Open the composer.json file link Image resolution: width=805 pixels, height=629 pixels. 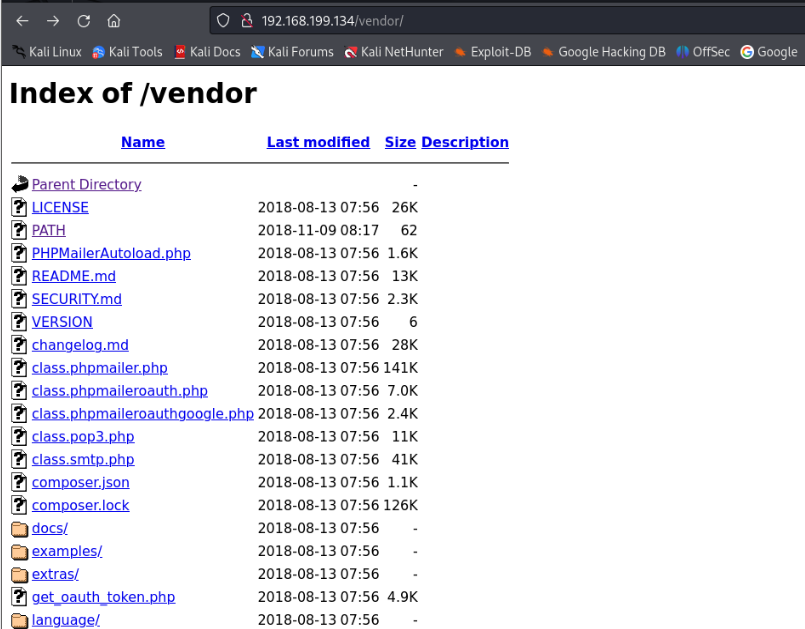80,482
